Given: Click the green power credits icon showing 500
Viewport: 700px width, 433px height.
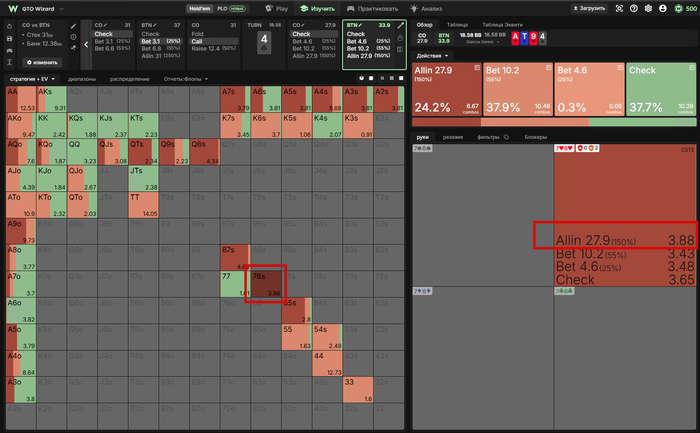Looking at the screenshot, I should 679,8.
